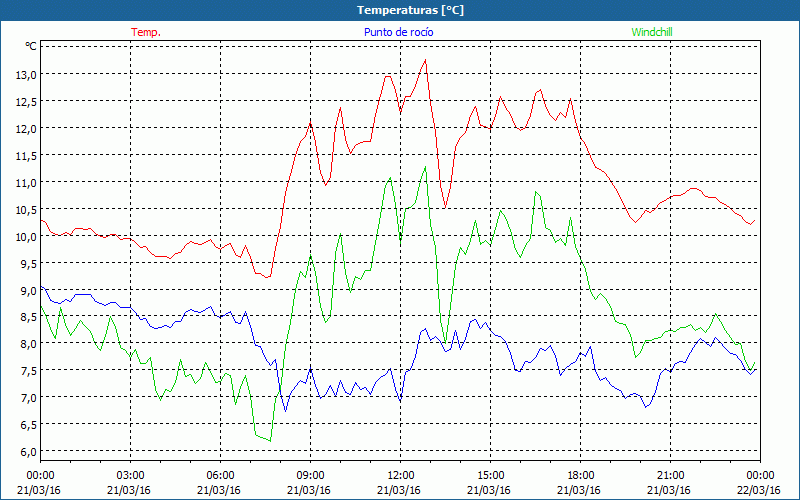Viewport: 800px width, 500px height.
Task: Click the 13,0 y-axis value
Action: pyautogui.click(x=27, y=74)
